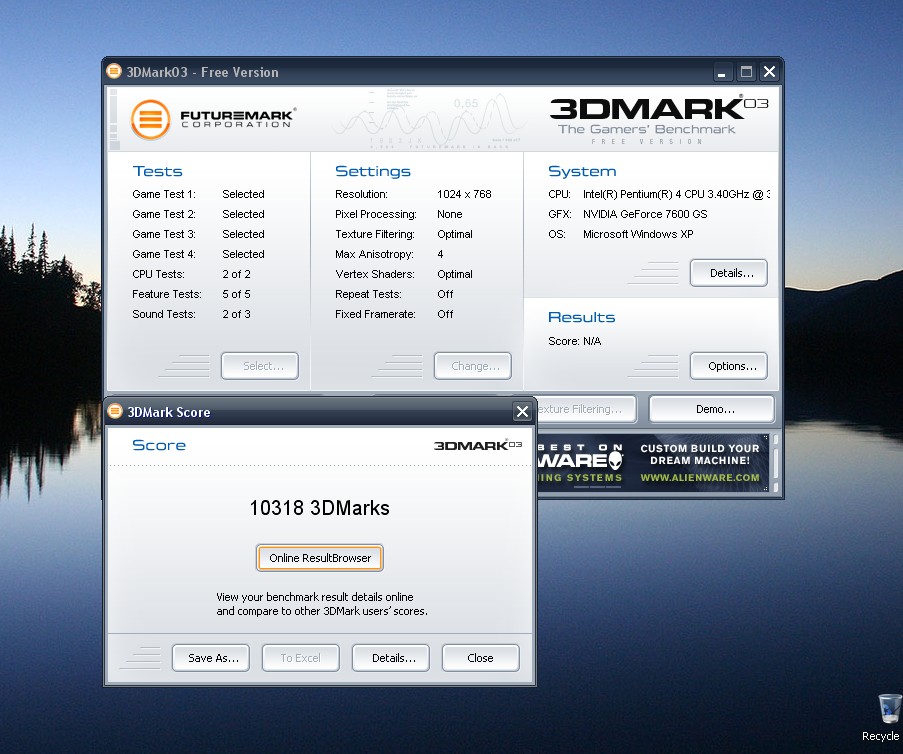Maximize the 3DMark03 main window
903x754 pixels.
(746, 72)
